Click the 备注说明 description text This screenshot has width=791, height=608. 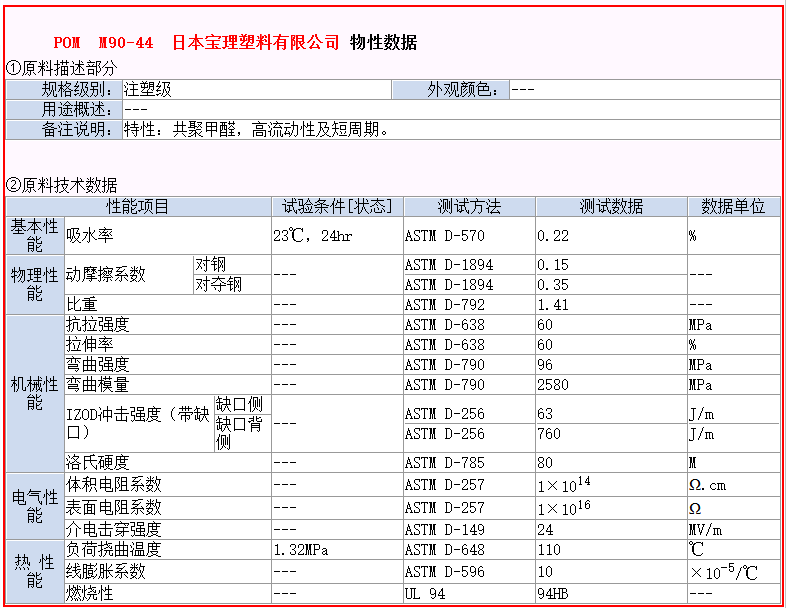click(255, 130)
